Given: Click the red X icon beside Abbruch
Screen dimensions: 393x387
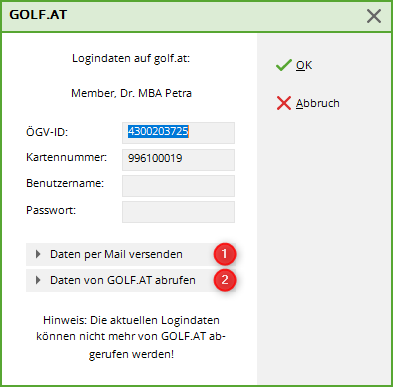Looking at the screenshot, I should click(284, 103).
